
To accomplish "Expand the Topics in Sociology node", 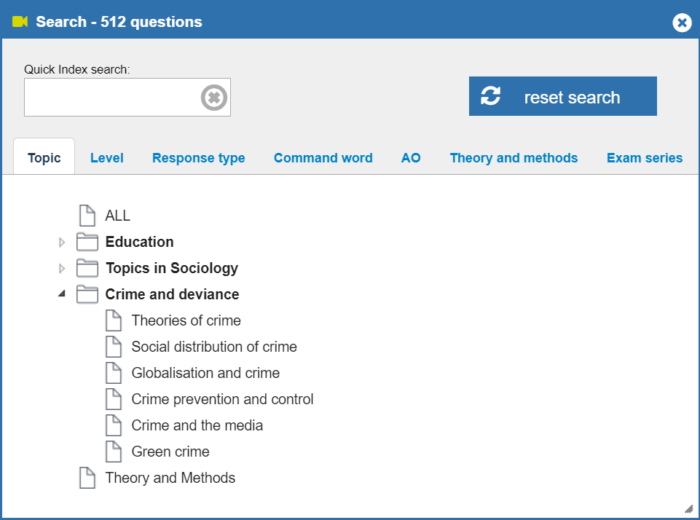I will point(62,268).
